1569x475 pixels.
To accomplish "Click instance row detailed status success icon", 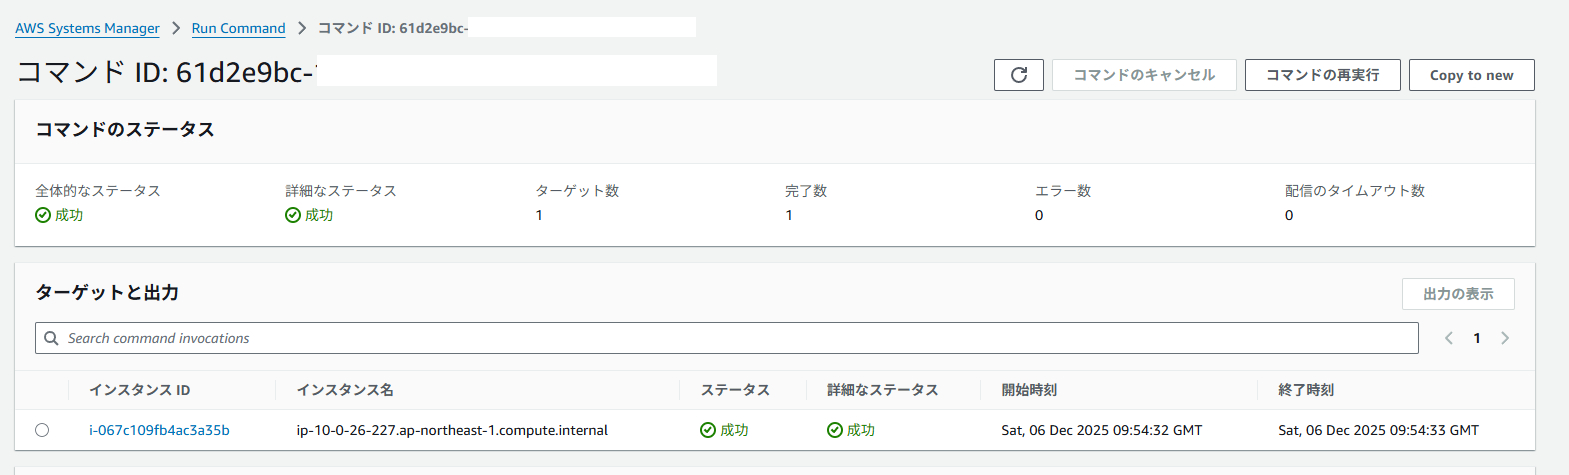I will pos(835,430).
